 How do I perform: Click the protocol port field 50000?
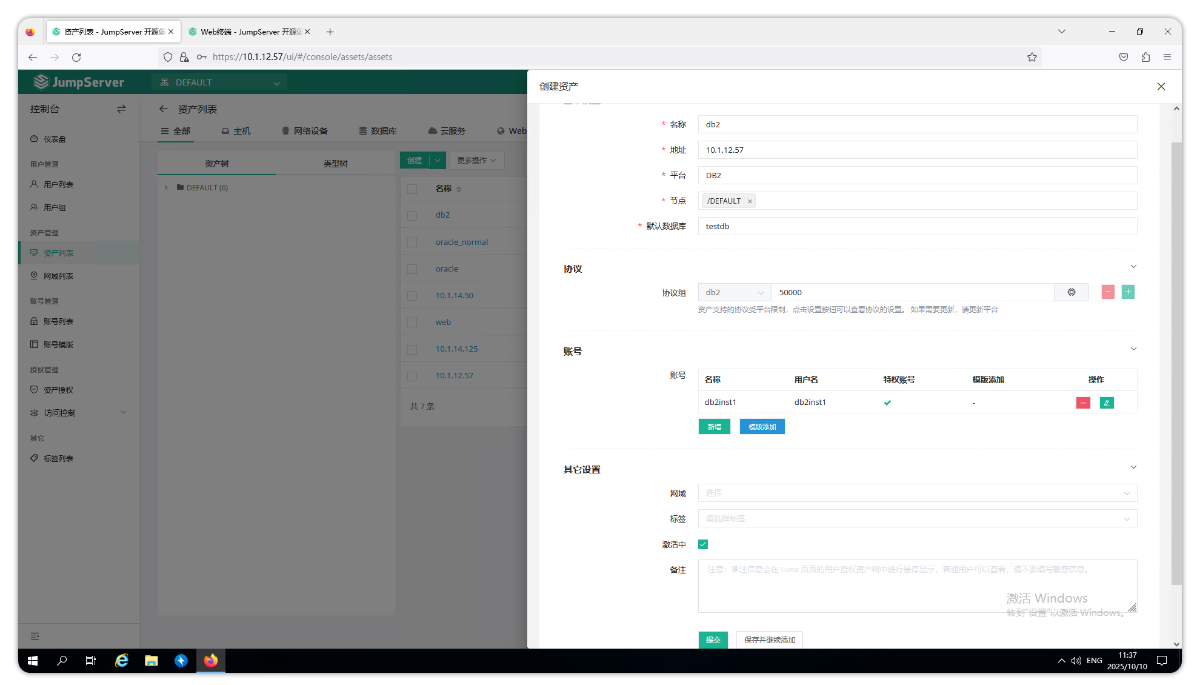pos(914,292)
